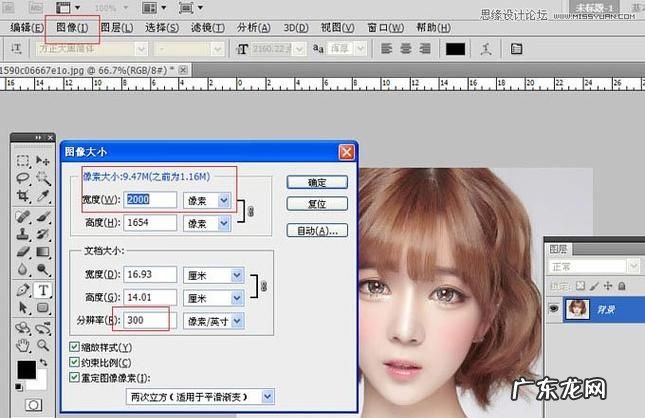The height and width of the screenshot is (418, 645).
Task: Toggle 缩放样式 checkbox
Action: (x=74, y=347)
